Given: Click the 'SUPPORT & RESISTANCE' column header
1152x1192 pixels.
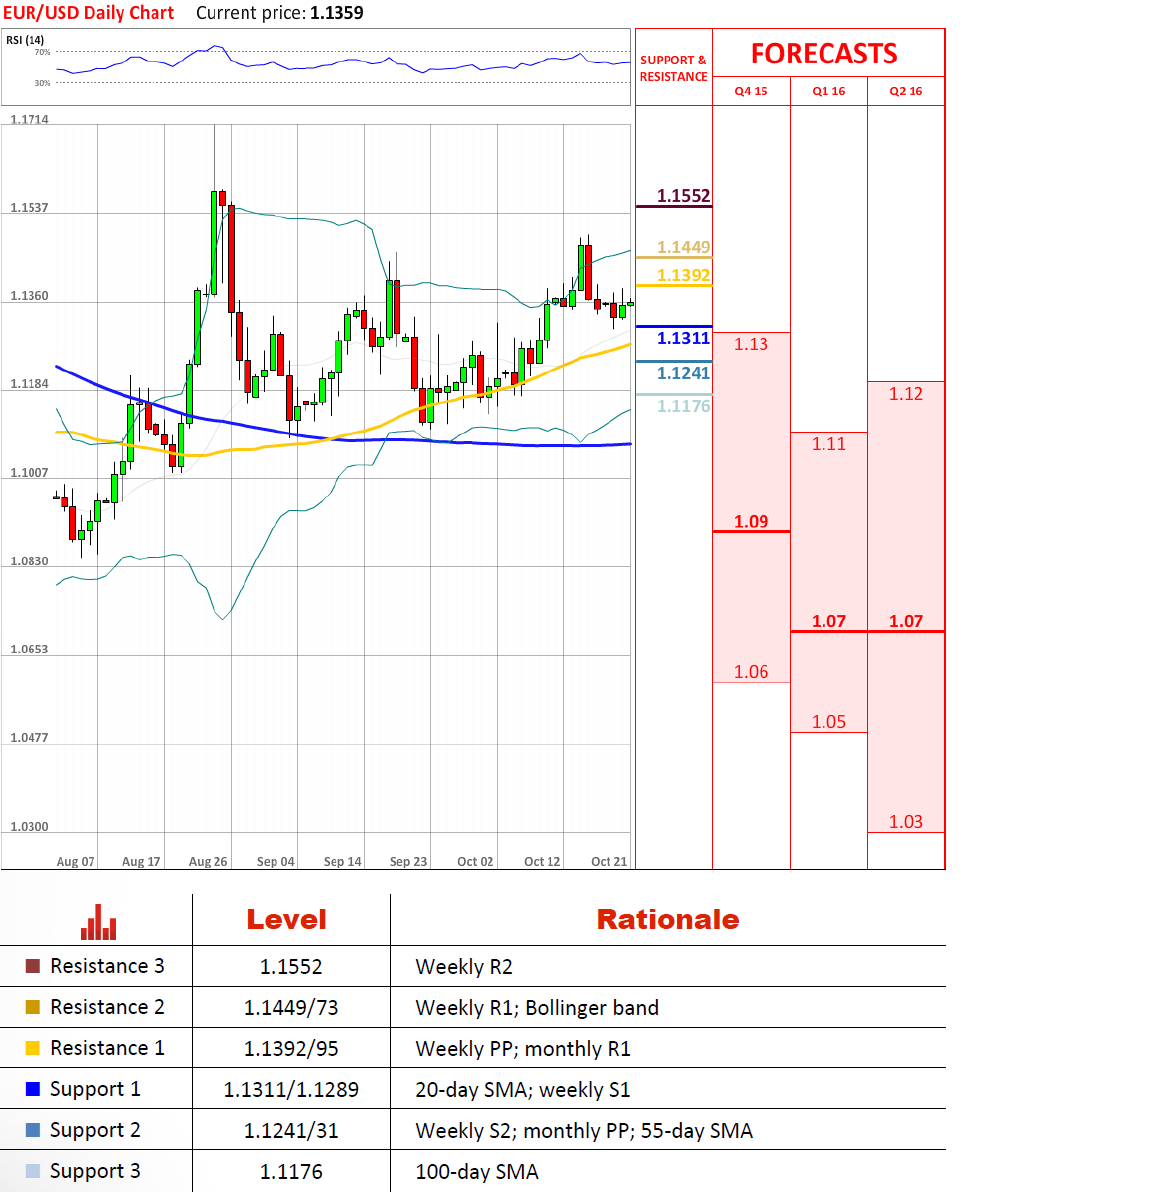Looking at the screenshot, I should (674, 68).
